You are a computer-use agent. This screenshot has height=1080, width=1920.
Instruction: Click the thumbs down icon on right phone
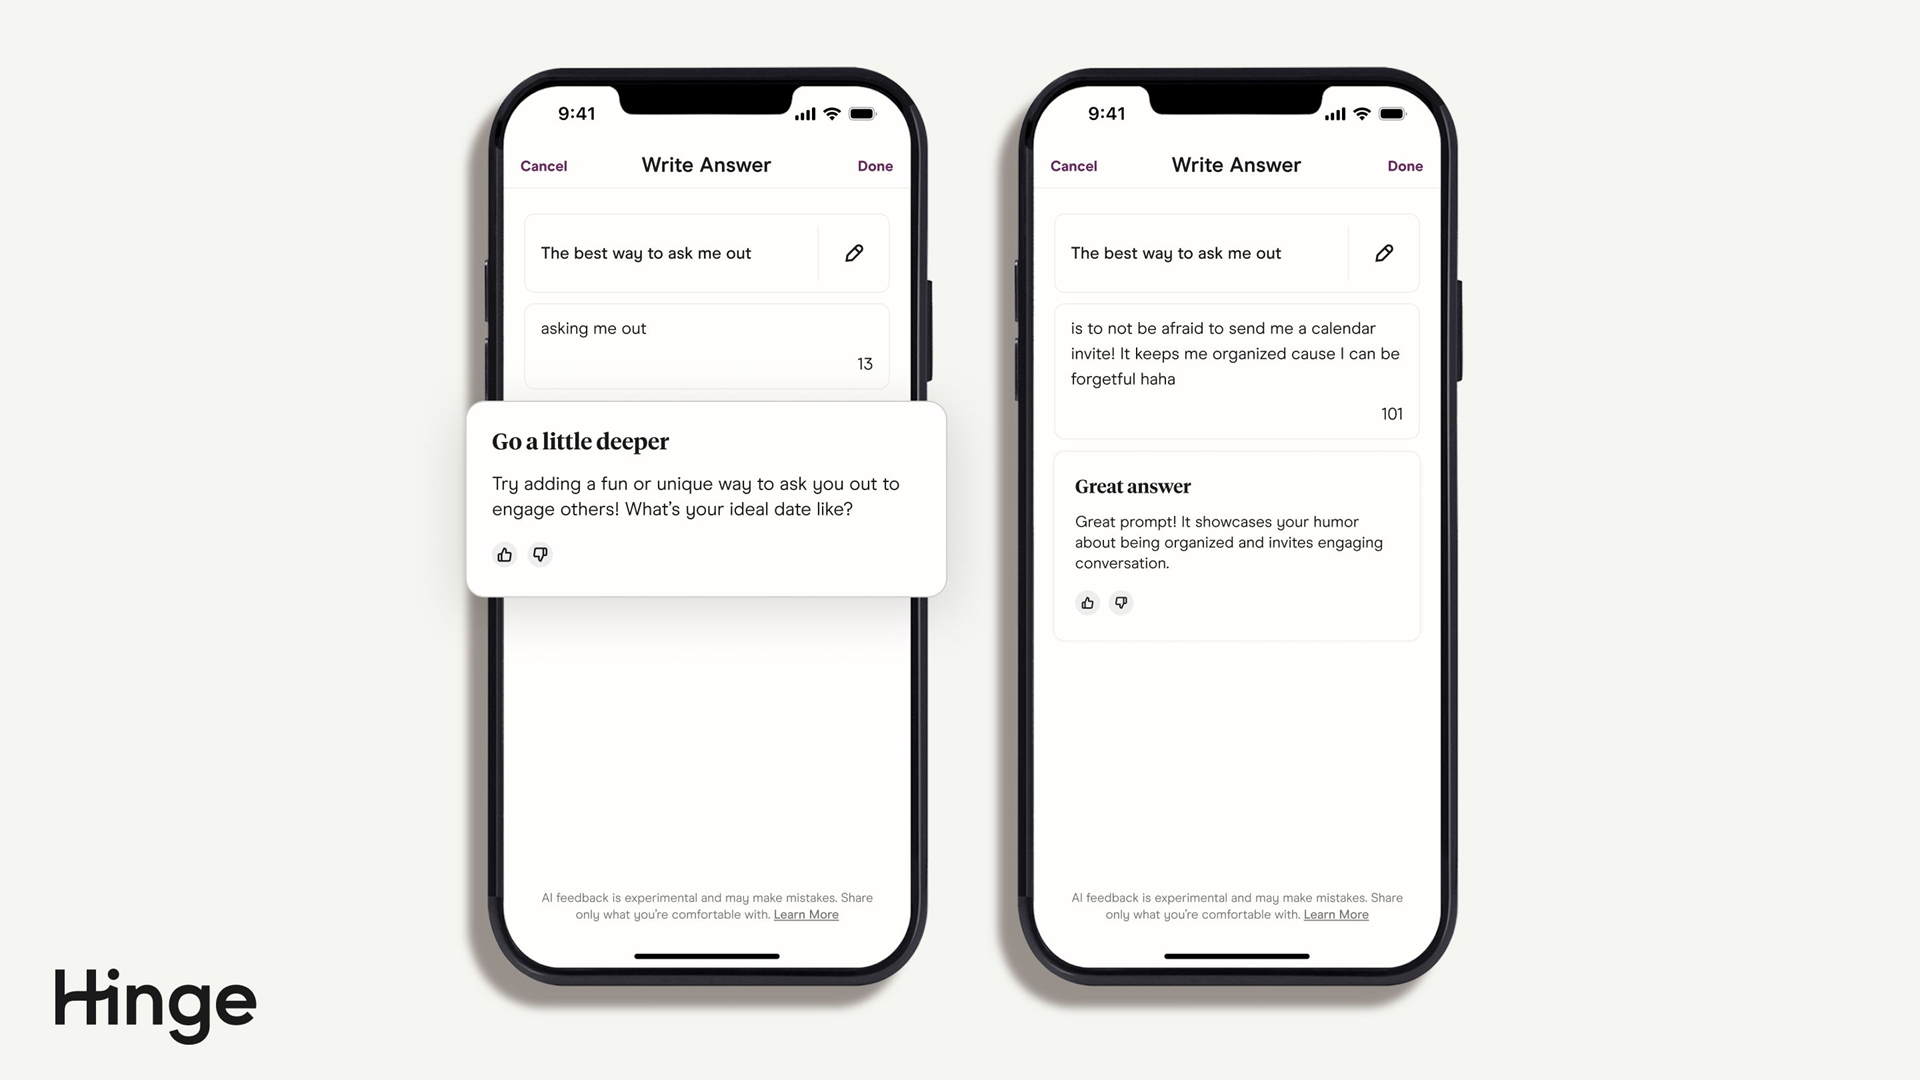pos(1121,603)
